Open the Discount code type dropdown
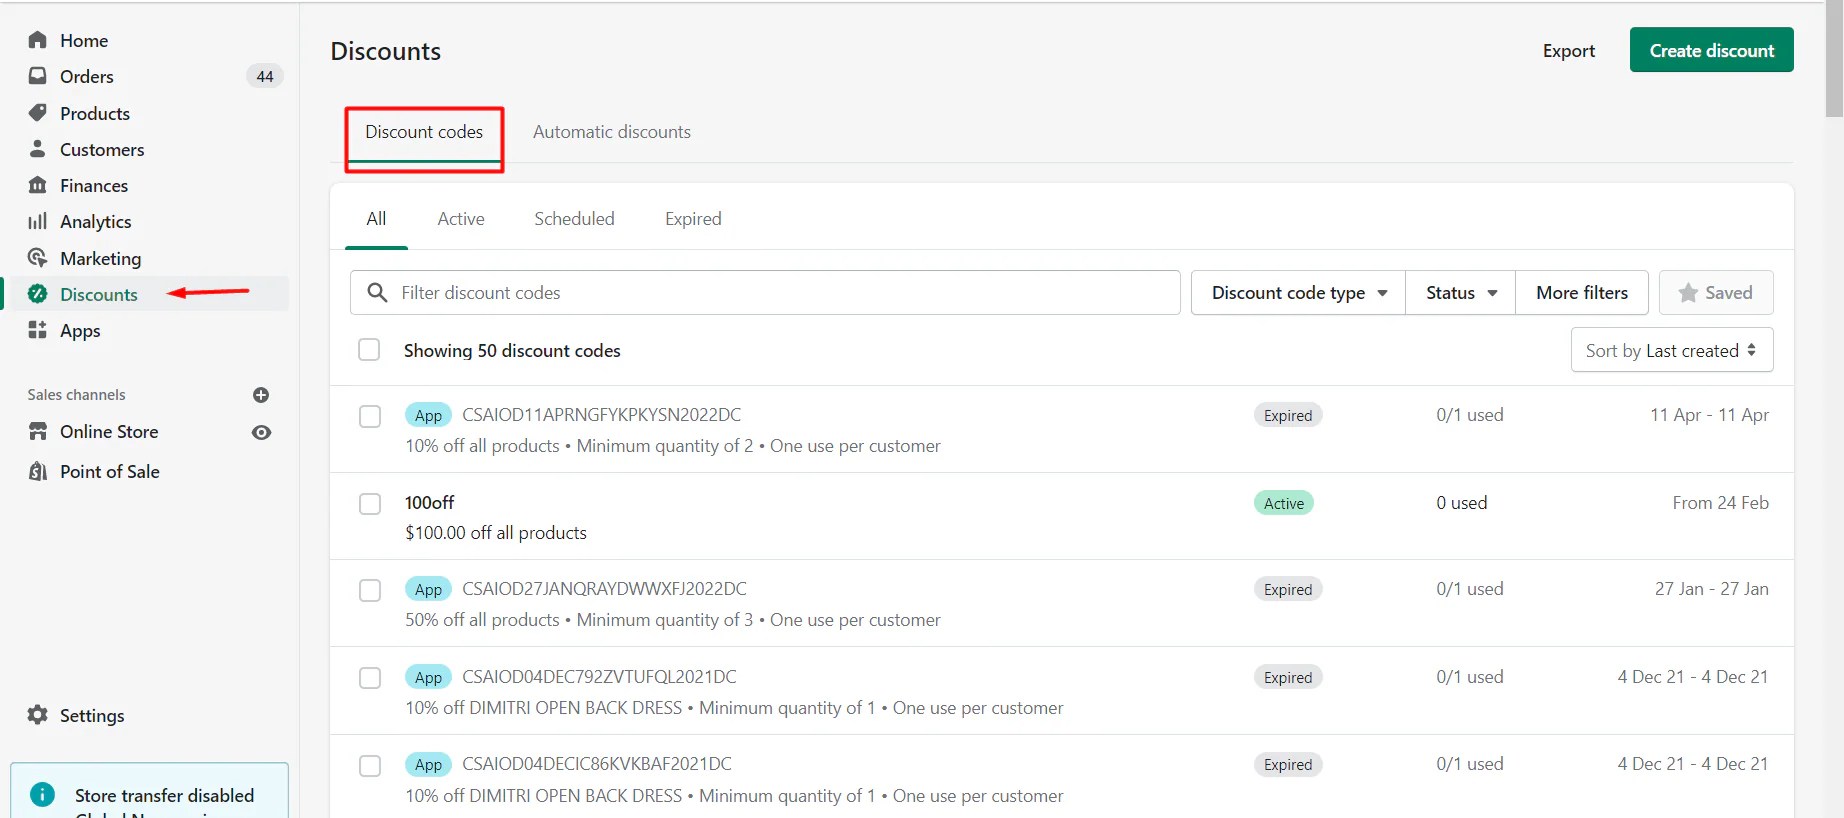Screen dimensions: 1844x818 1298,293
